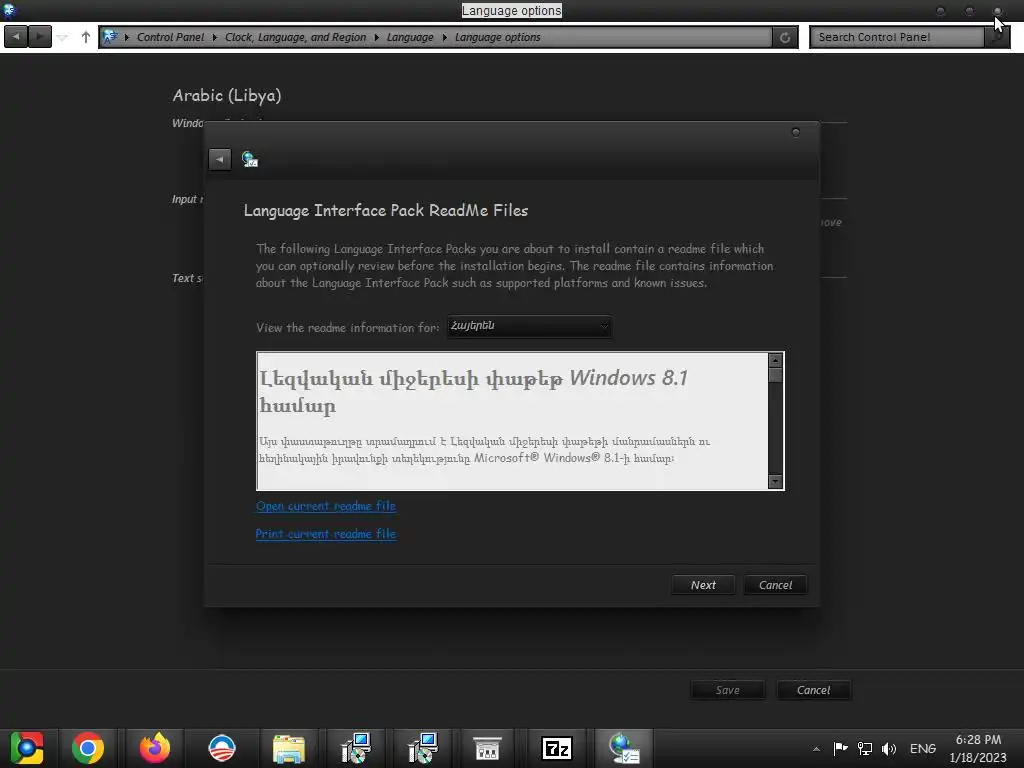Image resolution: width=1024 pixels, height=768 pixels.
Task: Click Language options breadcrumb
Action: pos(498,37)
